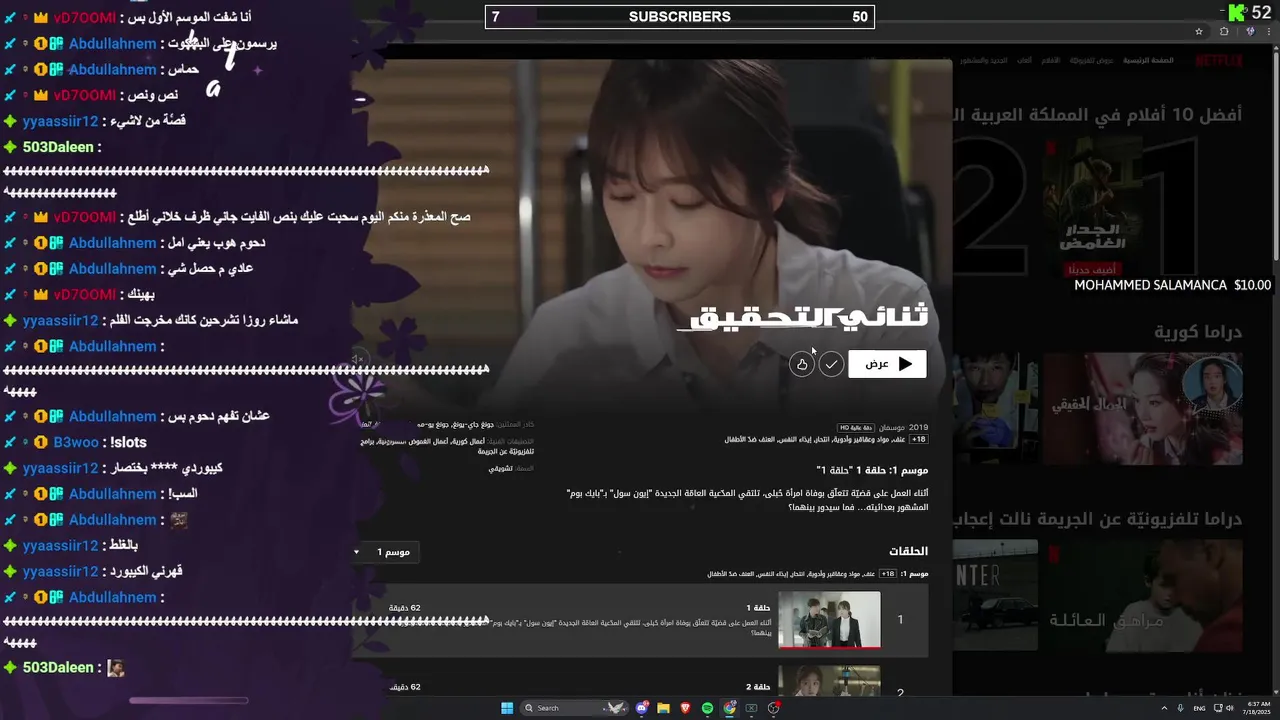Open the ألعاب Netflix nav item
Viewport: 1280px width, 720px height.
[x=1025, y=61]
